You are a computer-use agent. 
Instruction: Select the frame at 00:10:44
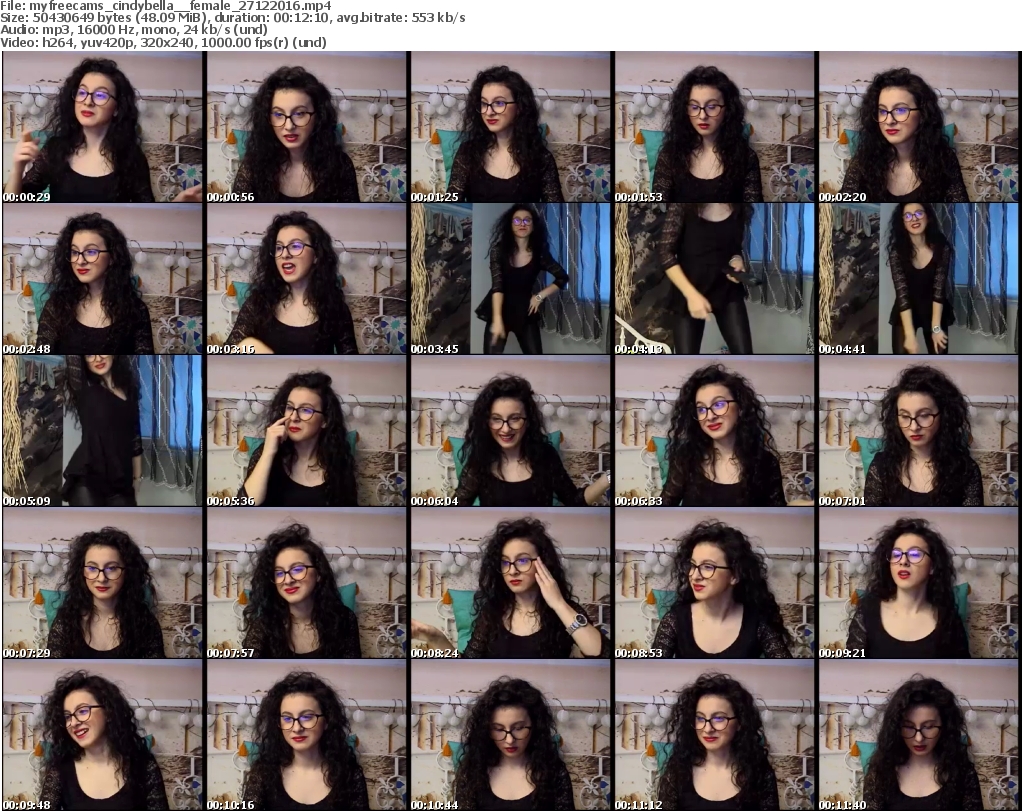click(510, 735)
